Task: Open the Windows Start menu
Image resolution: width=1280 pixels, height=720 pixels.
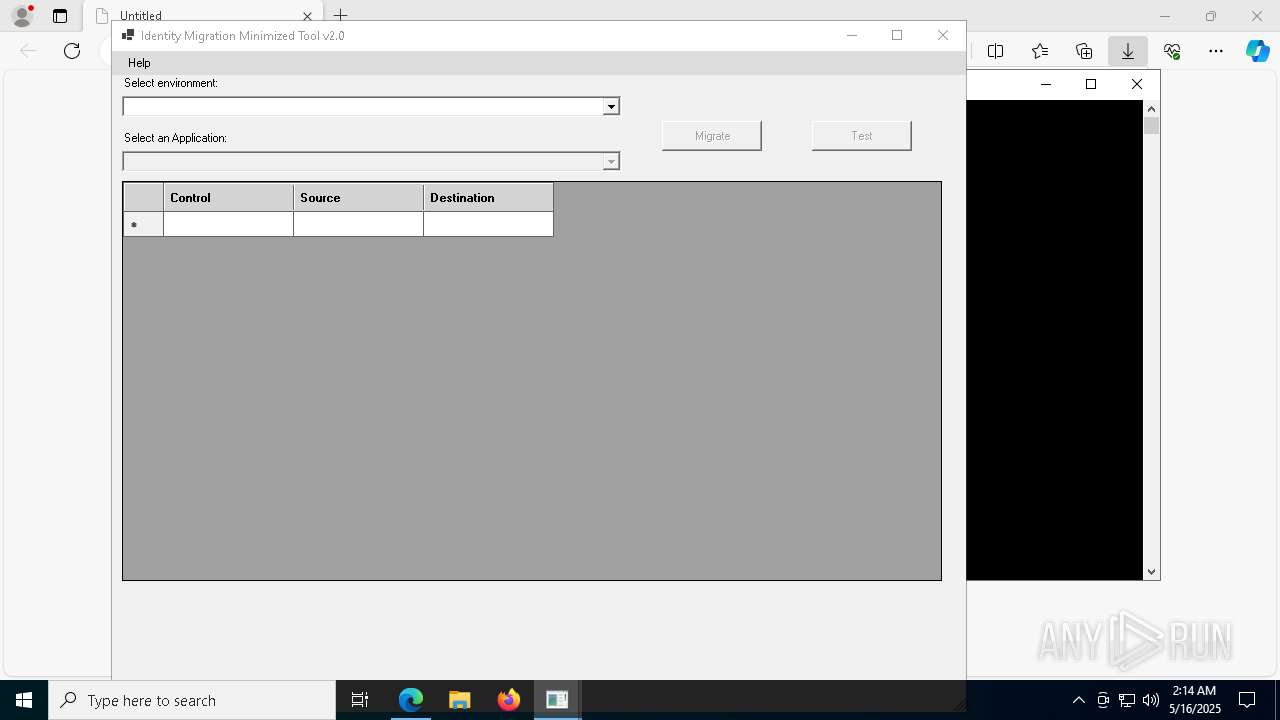Action: pyautogui.click(x=24, y=700)
